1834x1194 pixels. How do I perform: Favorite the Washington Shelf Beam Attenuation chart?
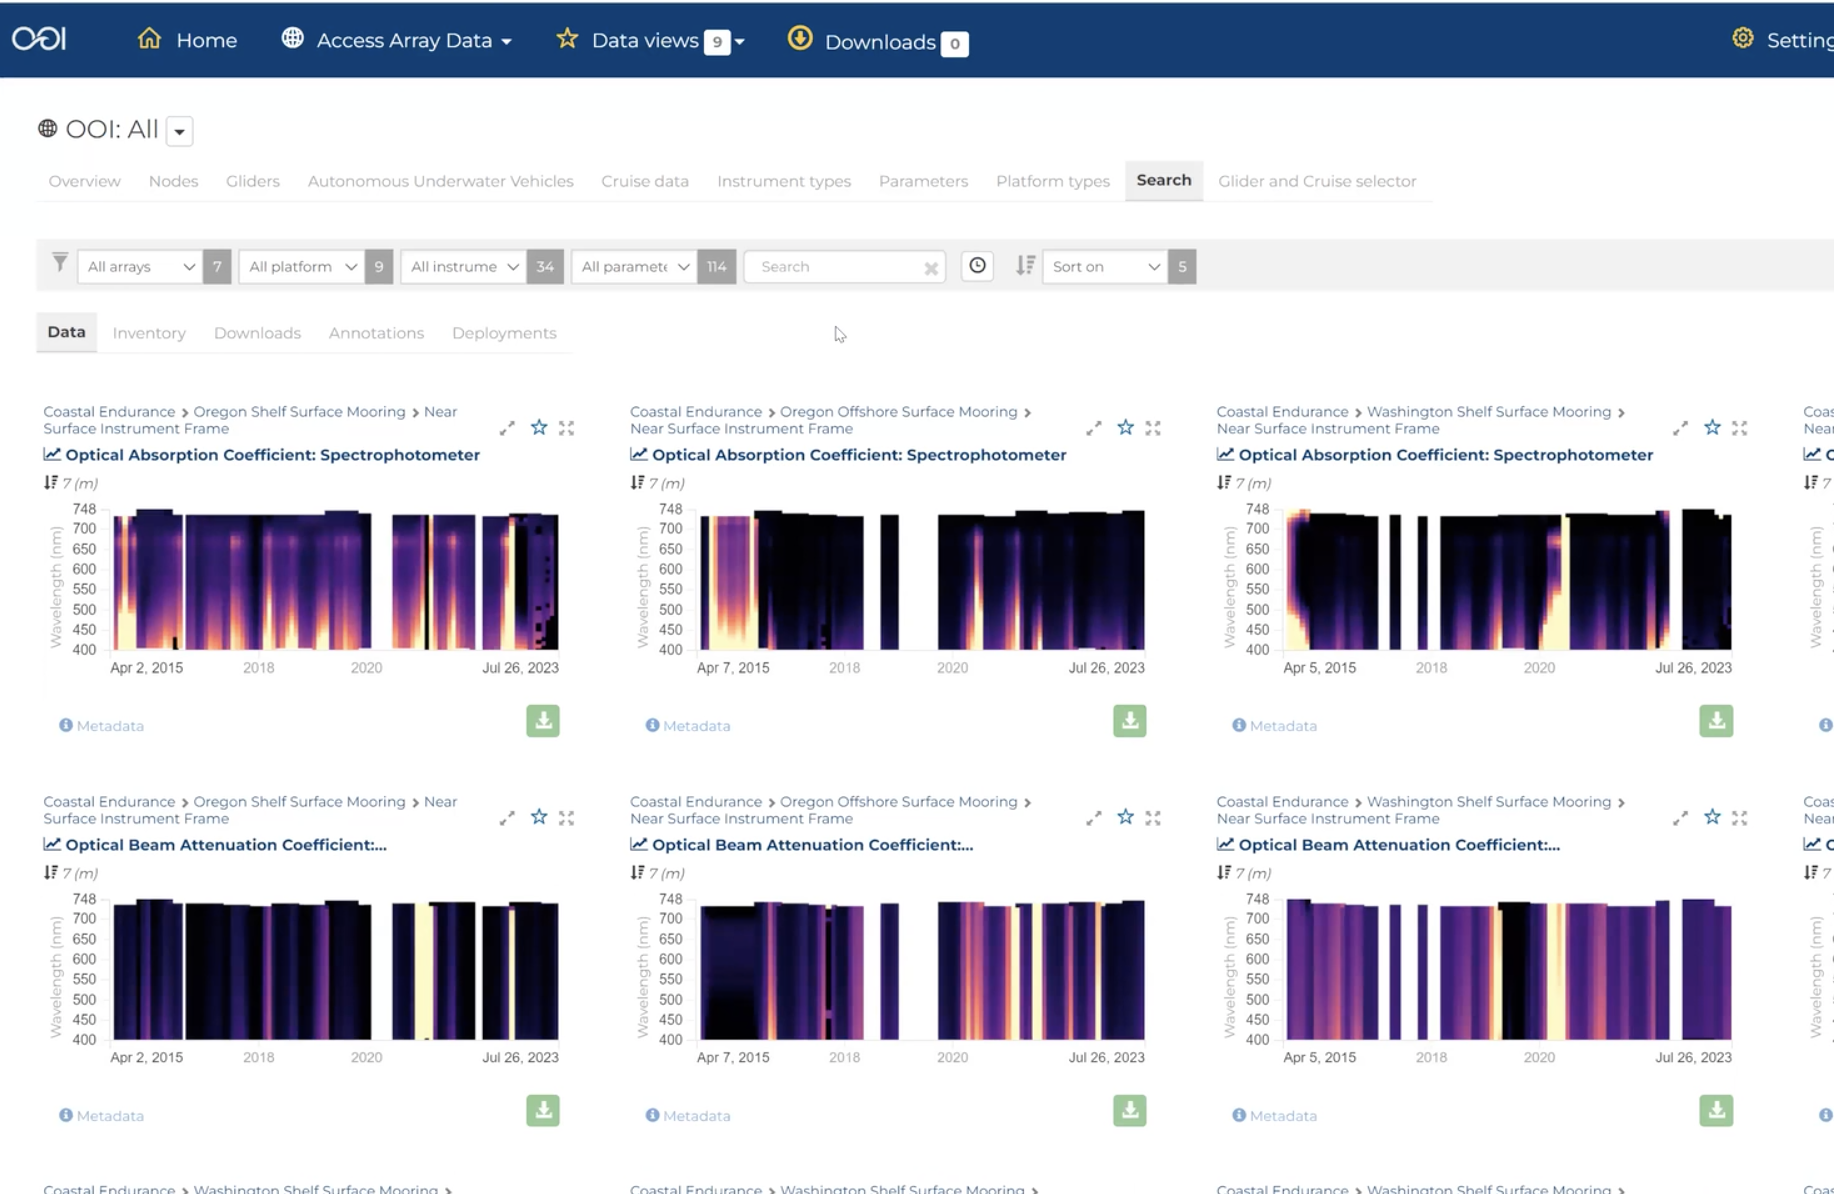click(1712, 817)
